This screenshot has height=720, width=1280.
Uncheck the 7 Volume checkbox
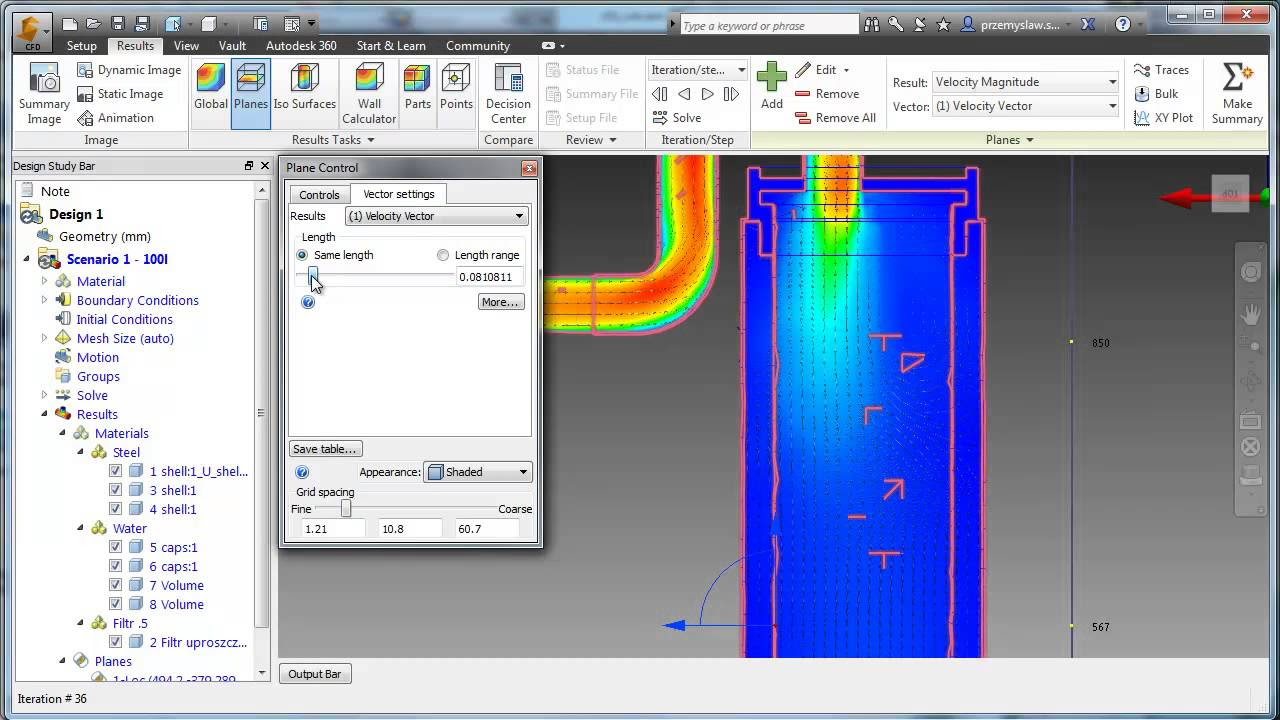[115, 585]
